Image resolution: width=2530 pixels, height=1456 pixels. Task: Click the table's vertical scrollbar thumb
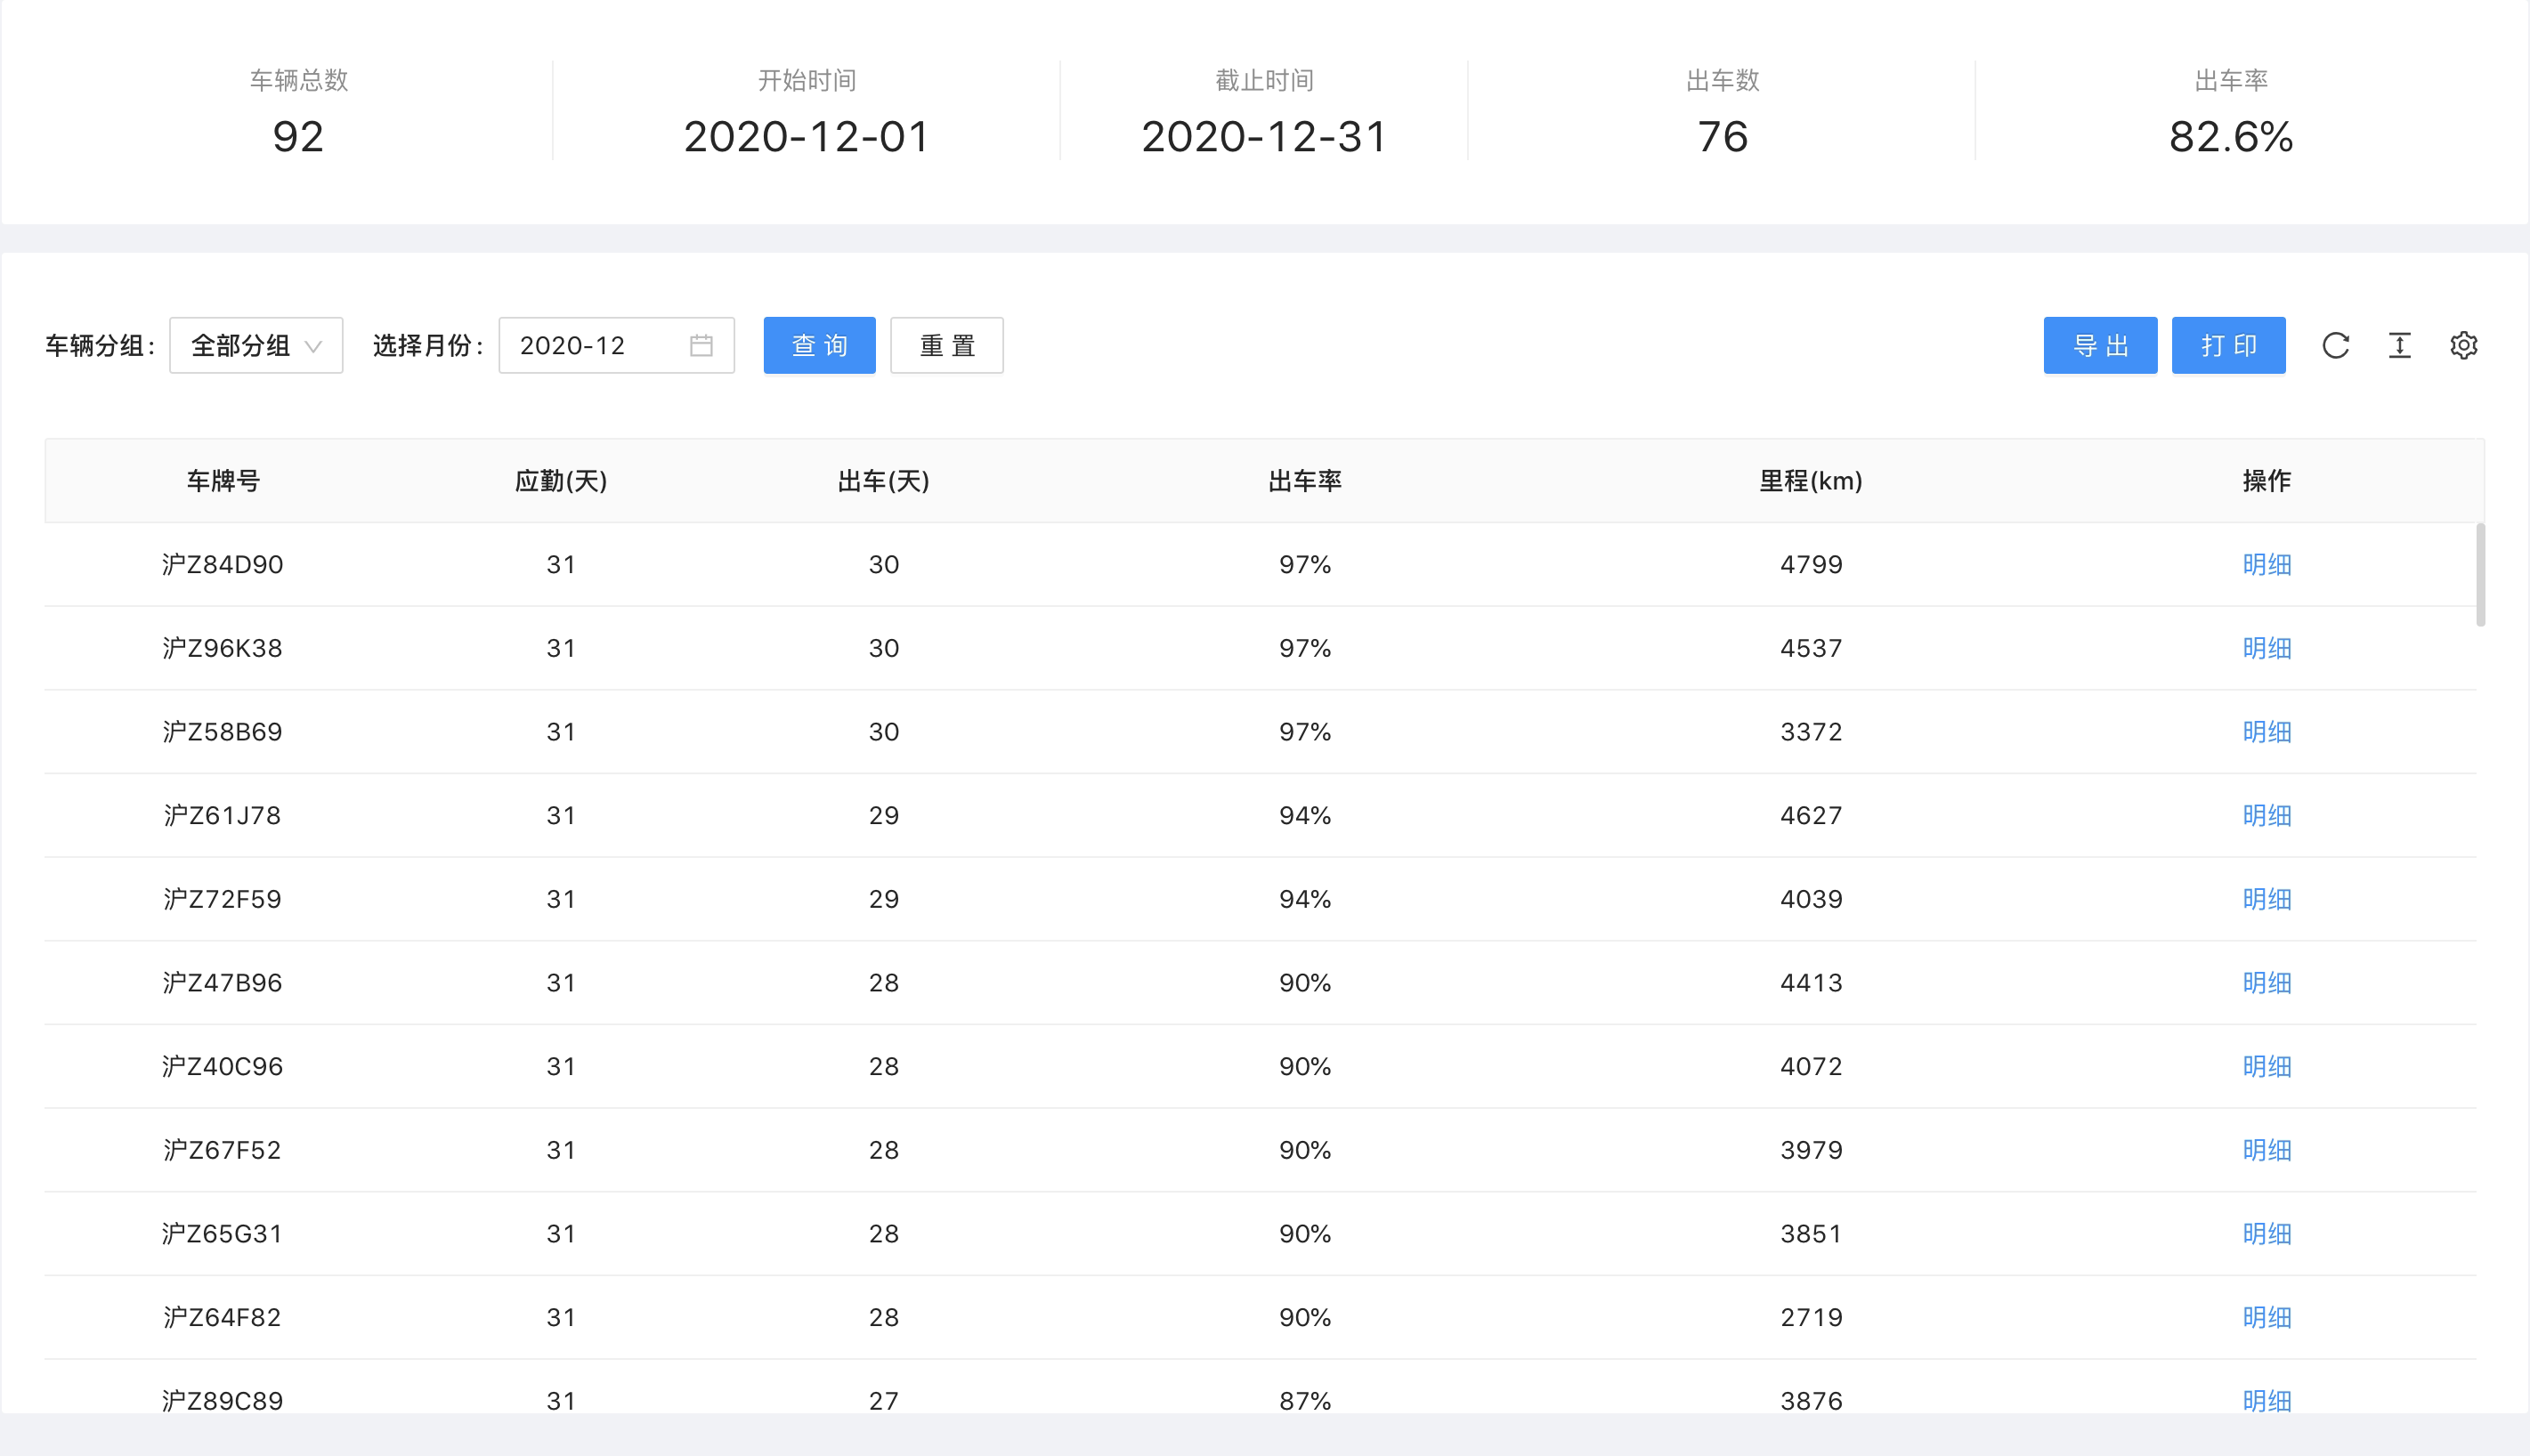point(2480,575)
